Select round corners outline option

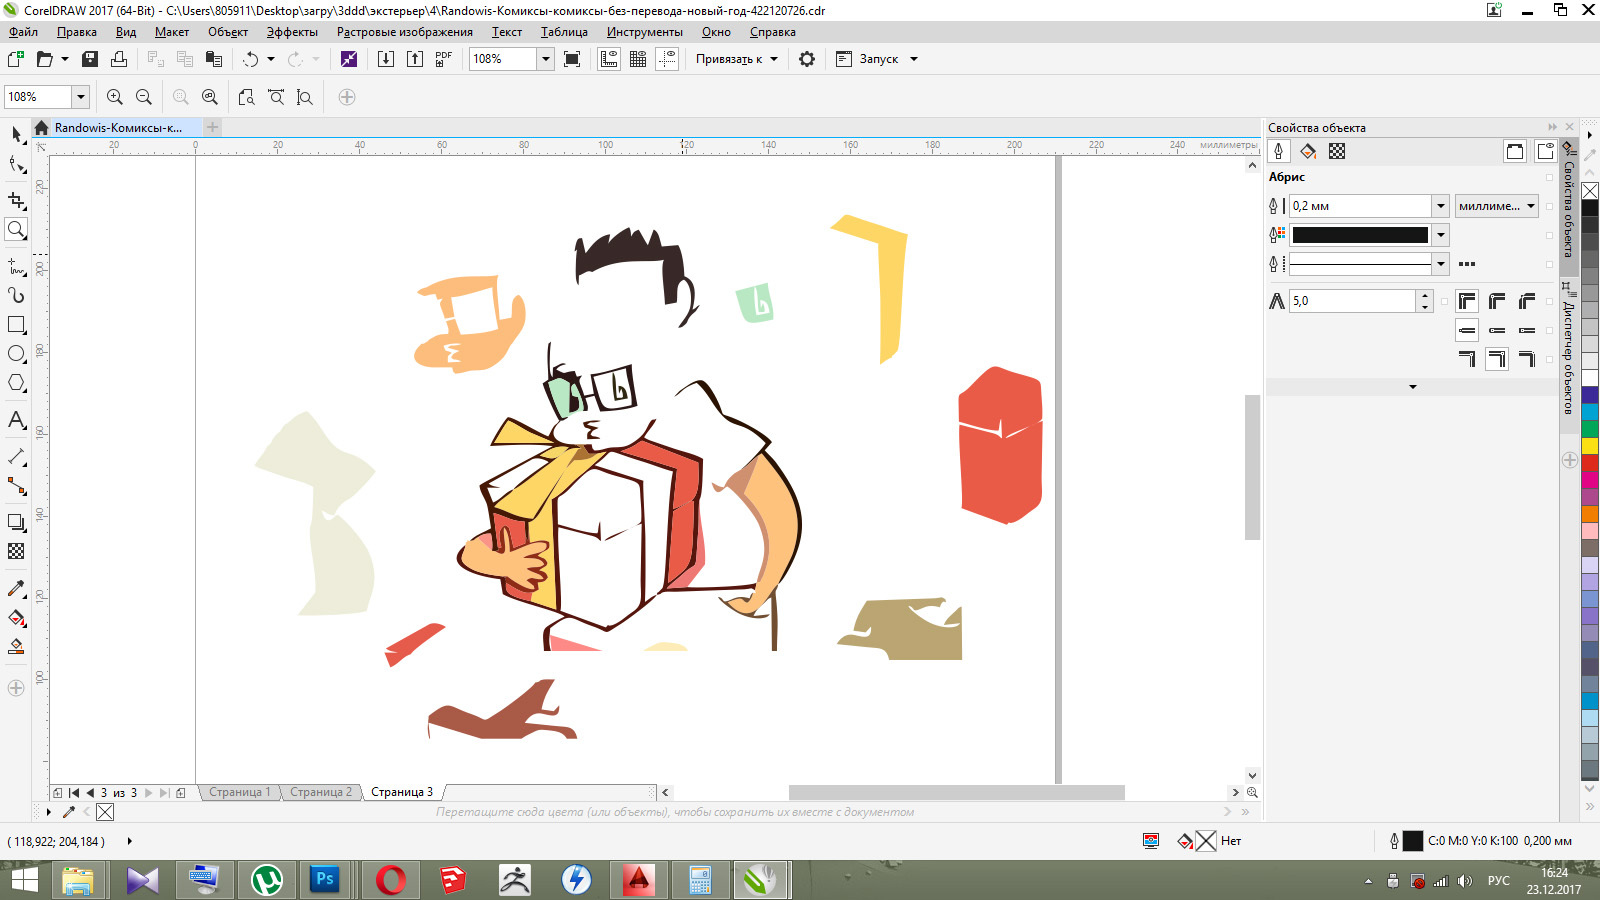click(x=1497, y=301)
